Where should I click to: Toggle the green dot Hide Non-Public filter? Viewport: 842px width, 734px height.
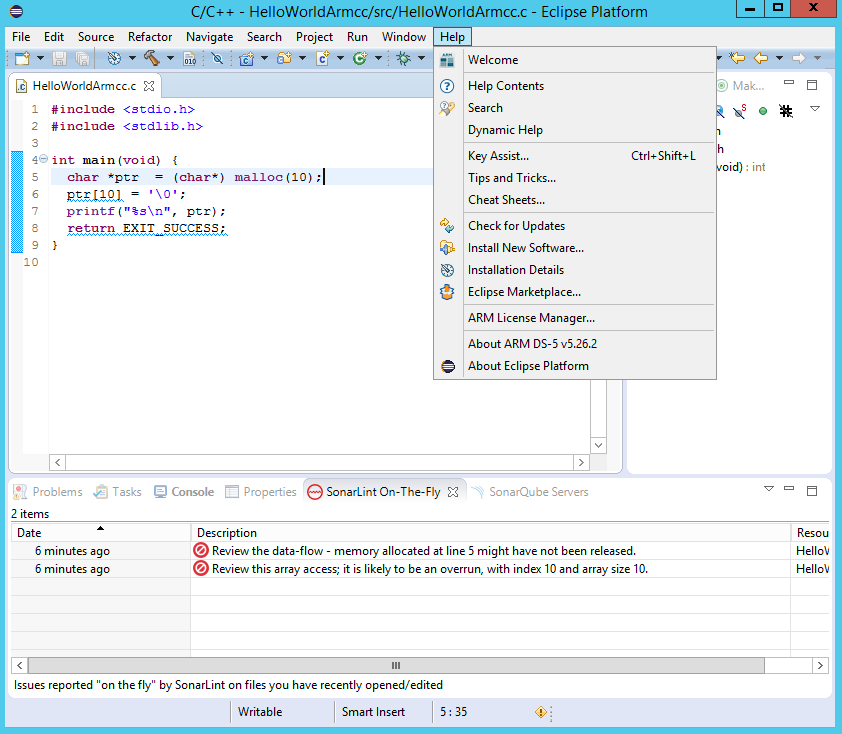click(763, 110)
